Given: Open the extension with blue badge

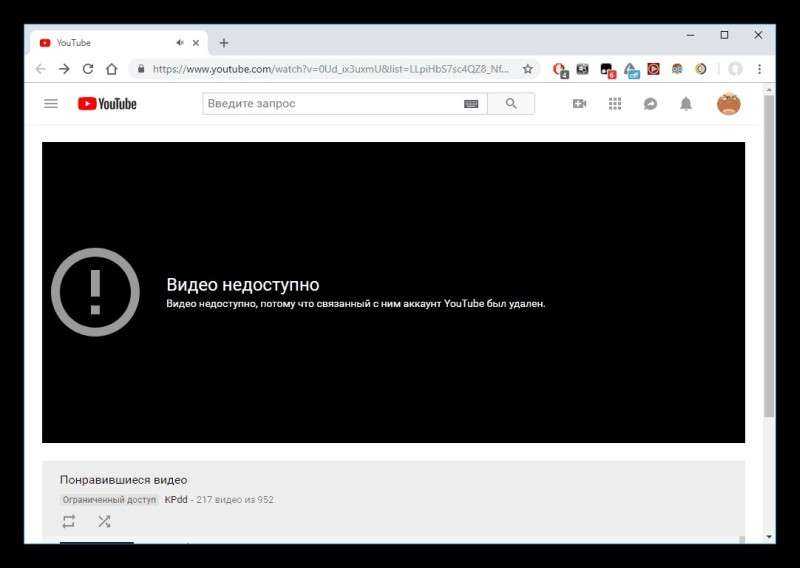Looking at the screenshot, I should [x=631, y=70].
